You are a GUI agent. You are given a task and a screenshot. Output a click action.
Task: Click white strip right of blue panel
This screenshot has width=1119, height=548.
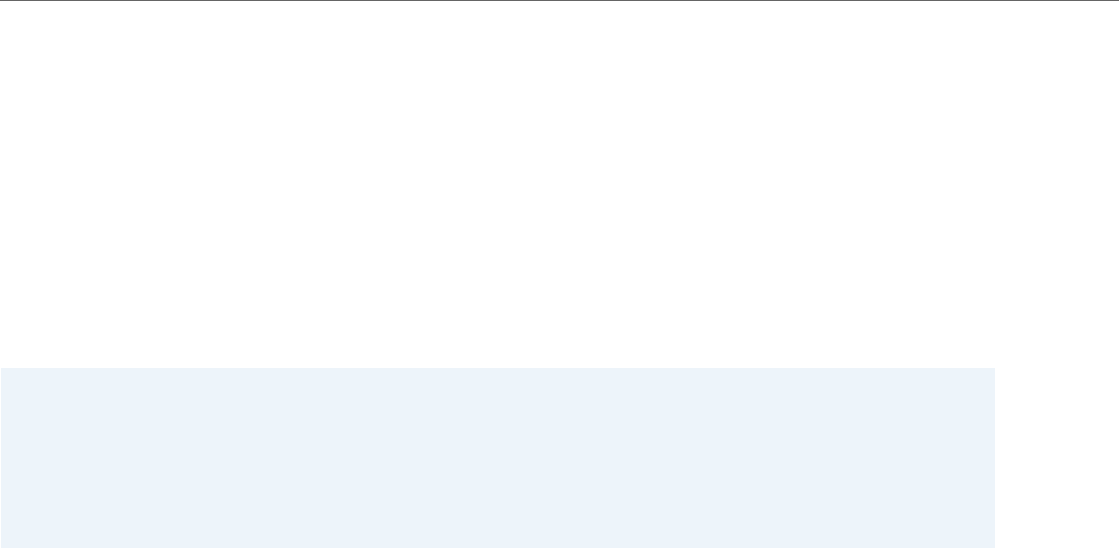pos(1057,457)
